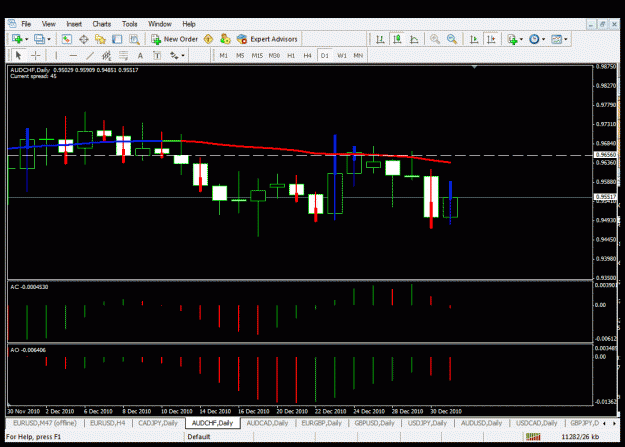
Task: Expand the Templates dropdown arrow
Action: click(566, 39)
